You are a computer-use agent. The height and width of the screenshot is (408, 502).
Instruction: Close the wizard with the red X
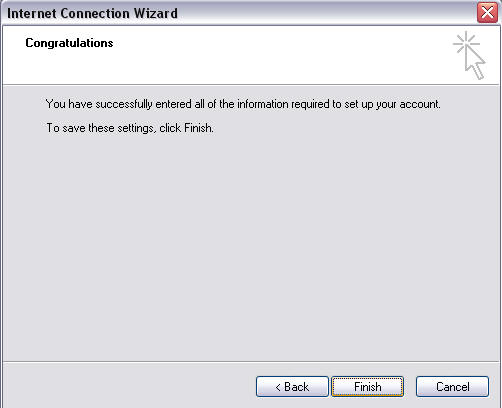coord(487,13)
